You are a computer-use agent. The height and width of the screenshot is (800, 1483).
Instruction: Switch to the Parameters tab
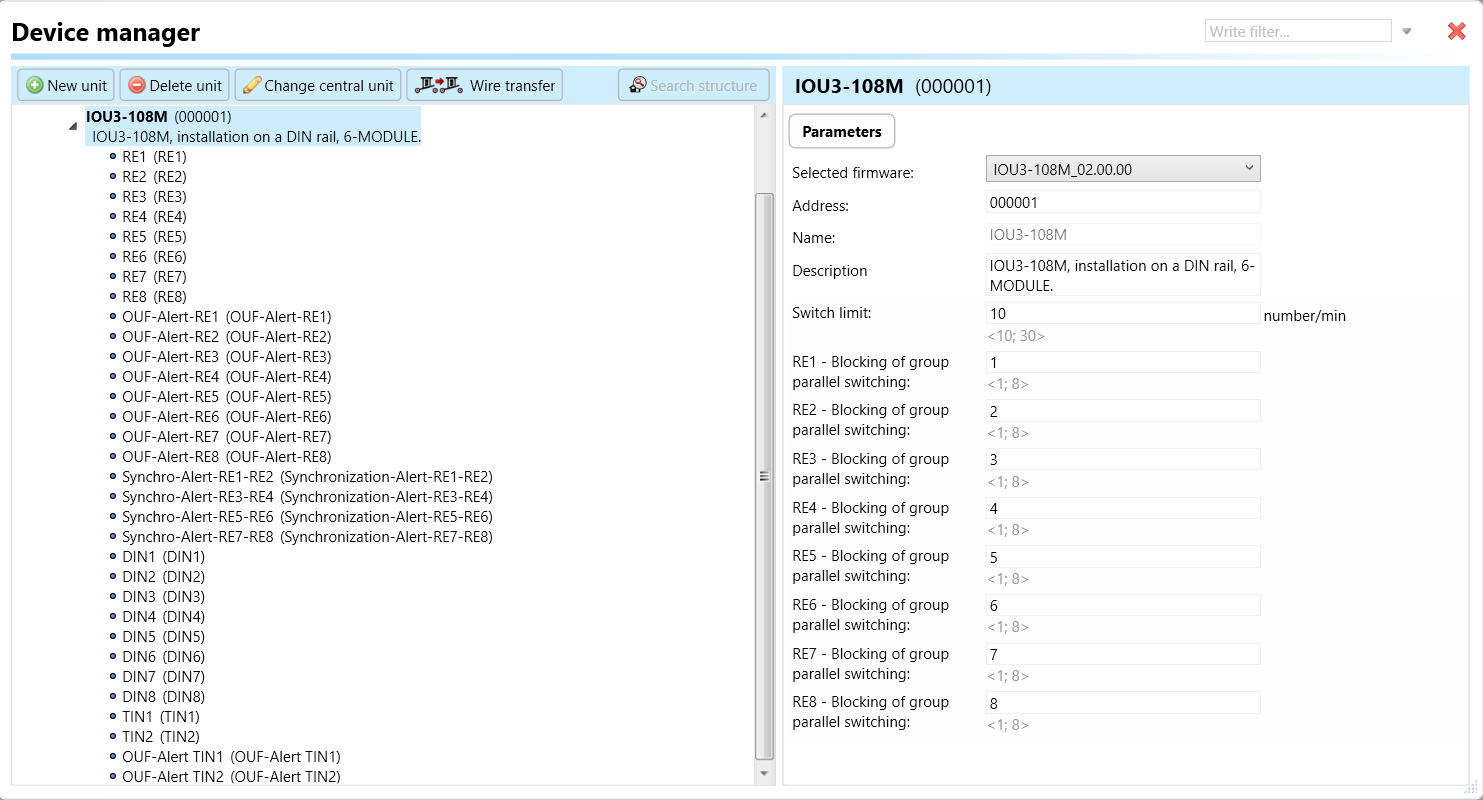(841, 131)
